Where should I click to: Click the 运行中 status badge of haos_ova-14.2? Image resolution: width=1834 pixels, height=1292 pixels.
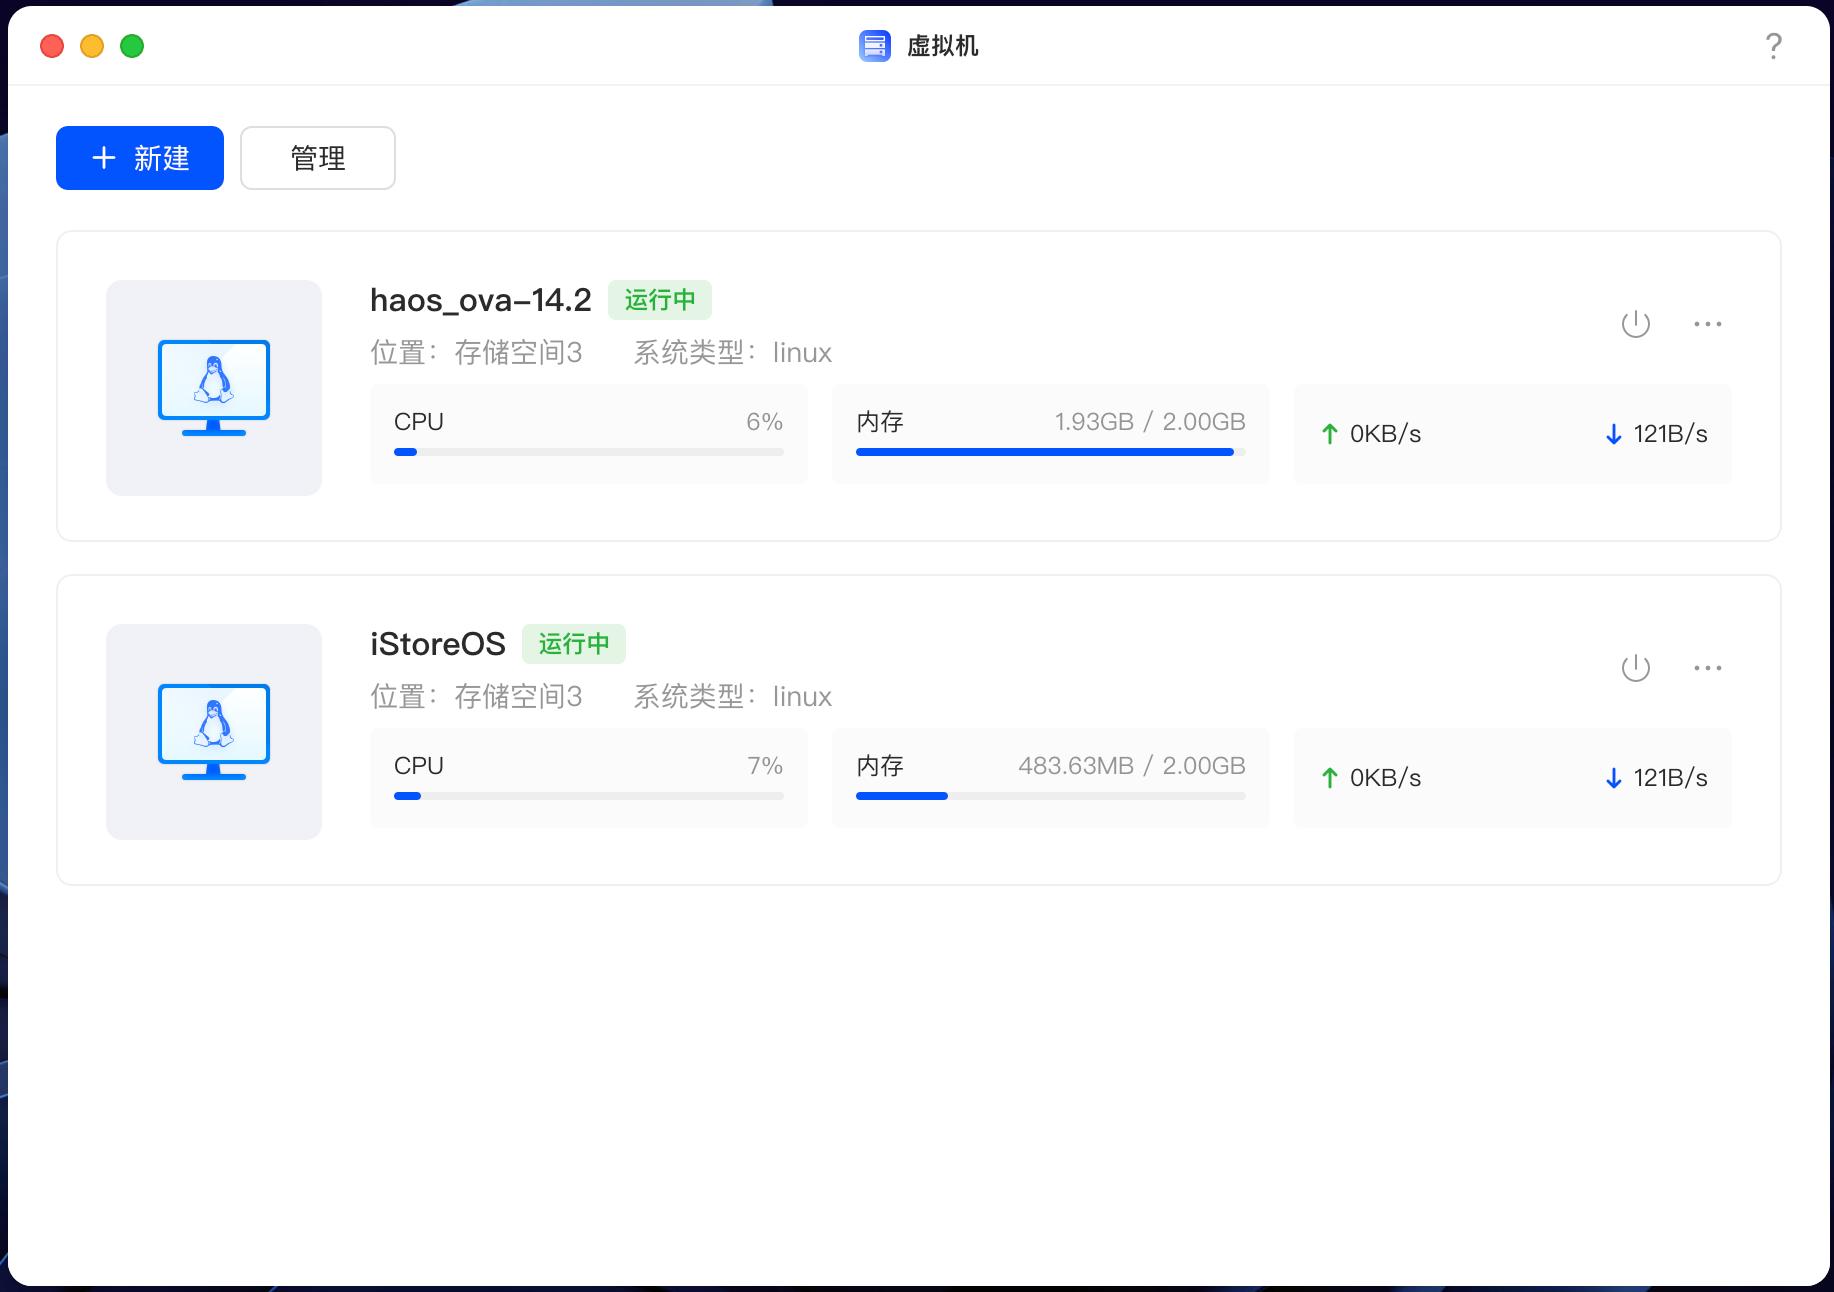(660, 300)
